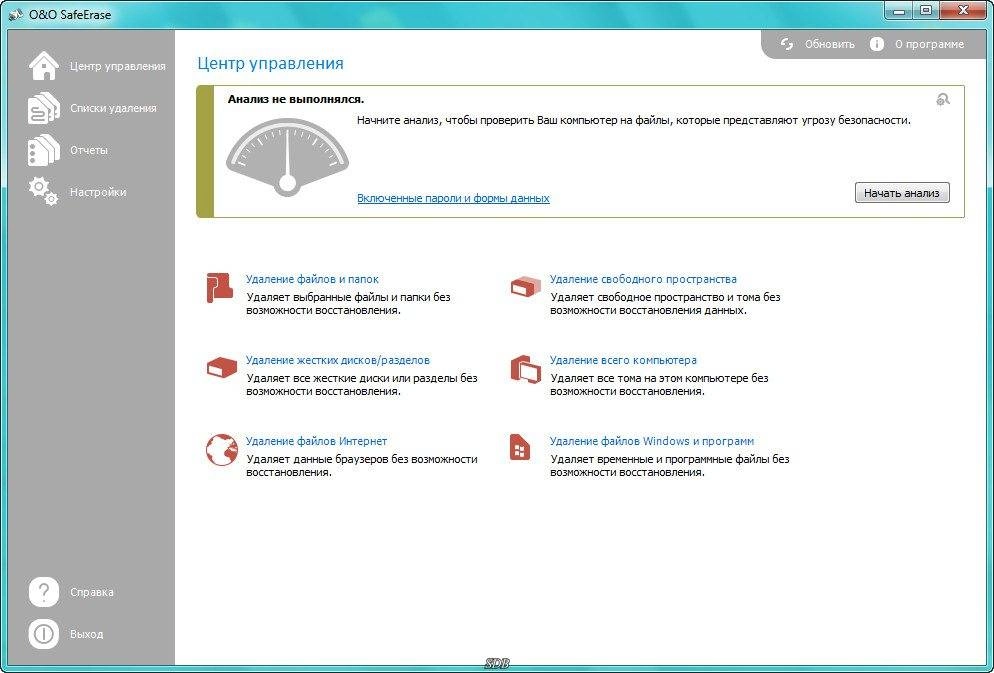The width and height of the screenshot is (994, 673).
Task: Click the Удаление свободного пространства icon
Action: click(526, 286)
